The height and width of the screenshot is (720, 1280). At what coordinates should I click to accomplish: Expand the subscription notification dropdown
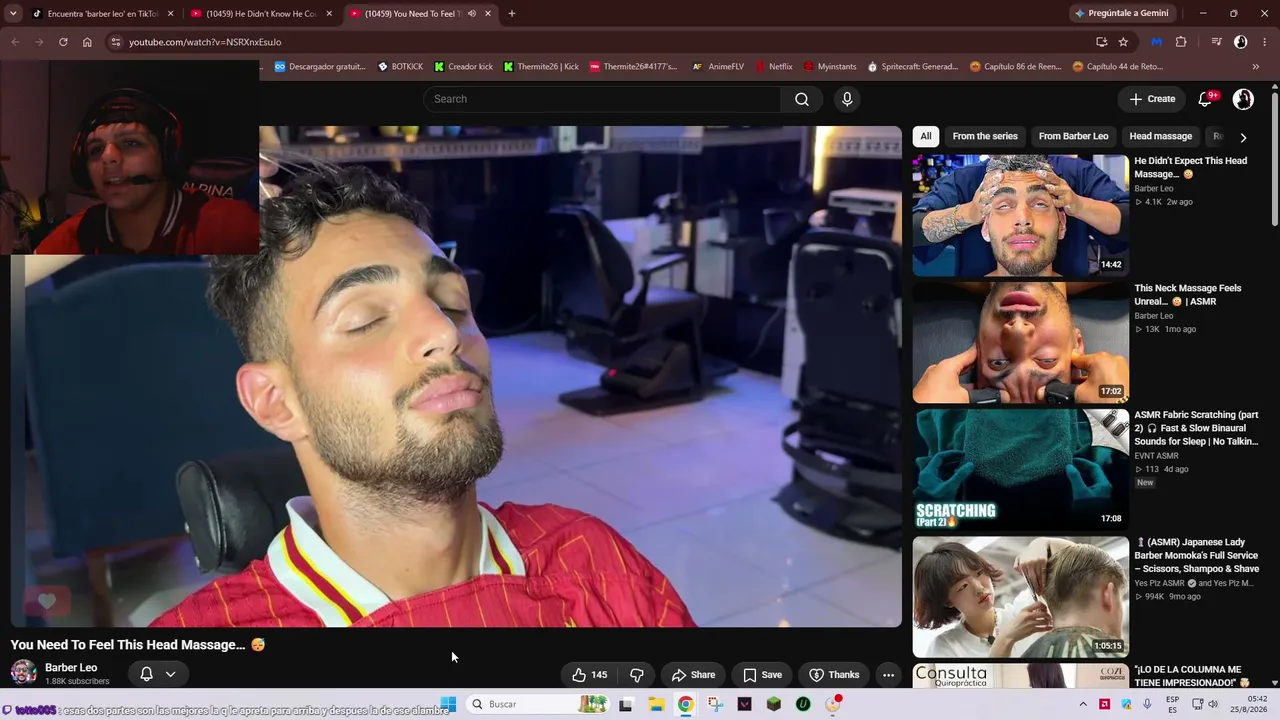click(170, 674)
